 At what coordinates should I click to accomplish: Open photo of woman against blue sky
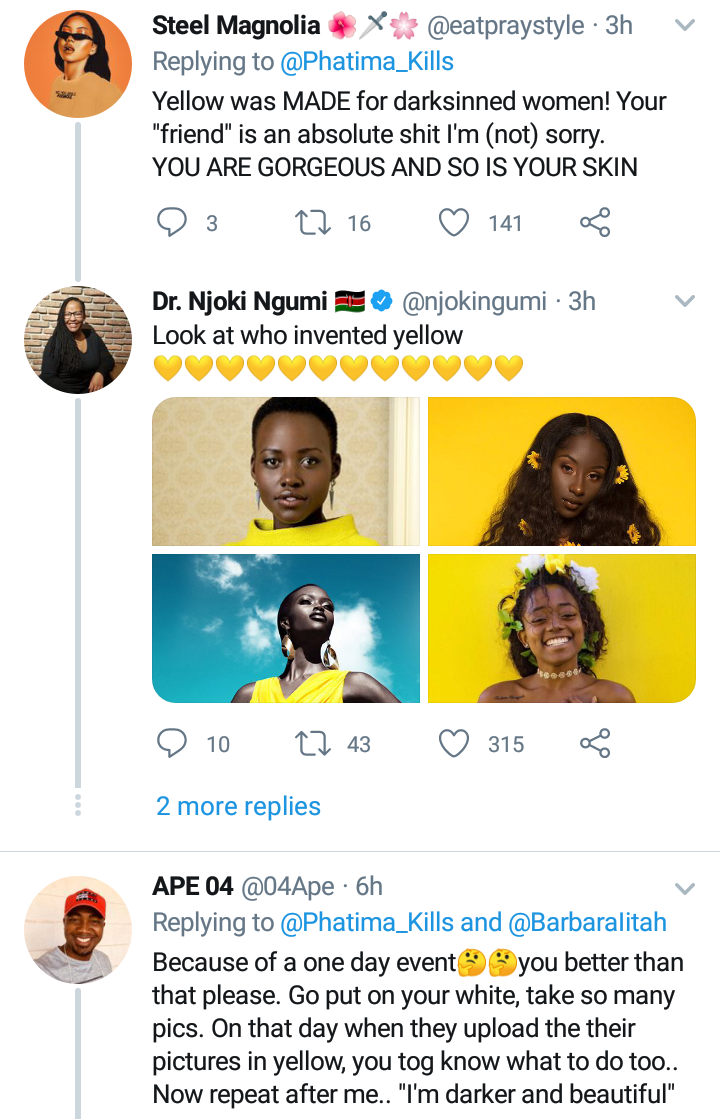(286, 628)
